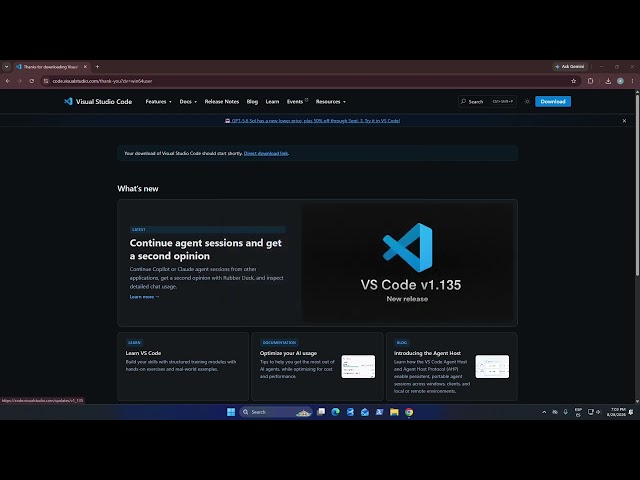Viewport: 640px width, 480px height.
Task: Open the Continue agent sessions heading
Action: pos(206,249)
